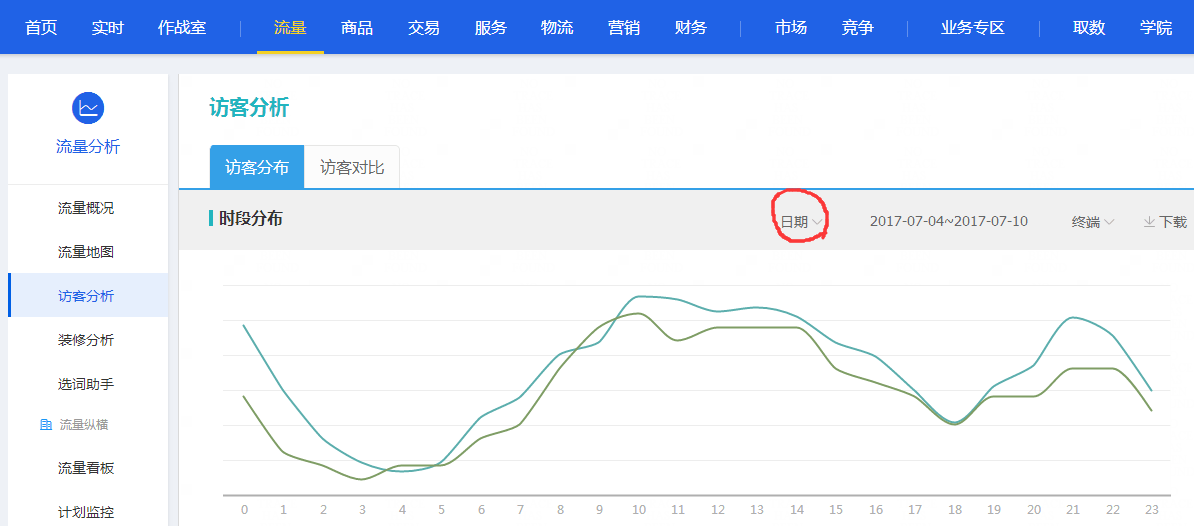The height and width of the screenshot is (526, 1194).
Task: Open the 市场 menu
Action: [x=791, y=28]
